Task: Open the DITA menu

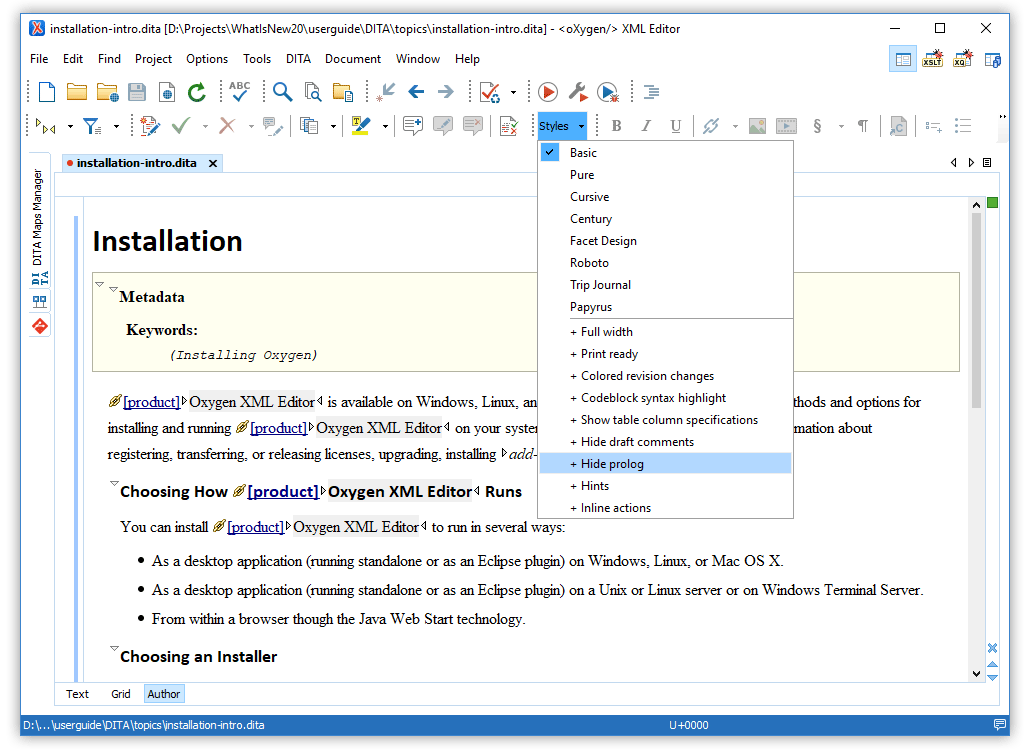Action: pos(298,59)
